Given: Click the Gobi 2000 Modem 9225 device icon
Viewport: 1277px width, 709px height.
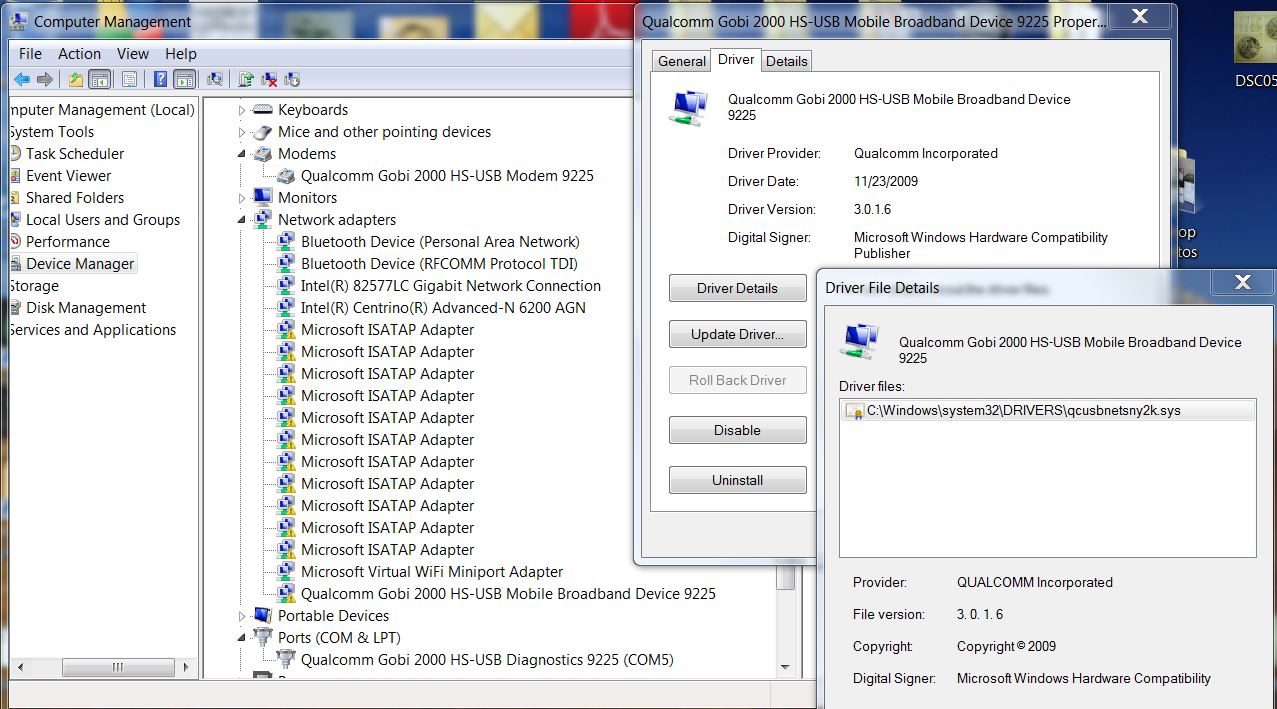Looking at the screenshot, I should coord(286,176).
